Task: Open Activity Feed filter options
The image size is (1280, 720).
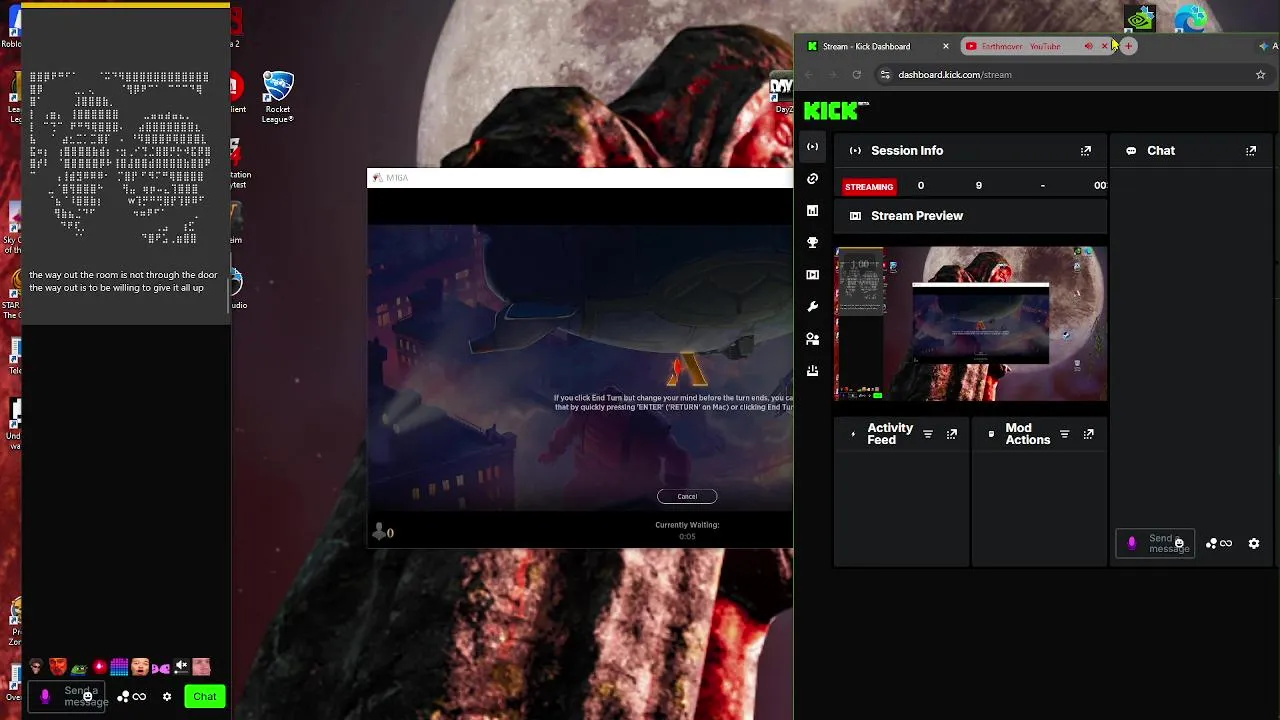Action: [928, 434]
